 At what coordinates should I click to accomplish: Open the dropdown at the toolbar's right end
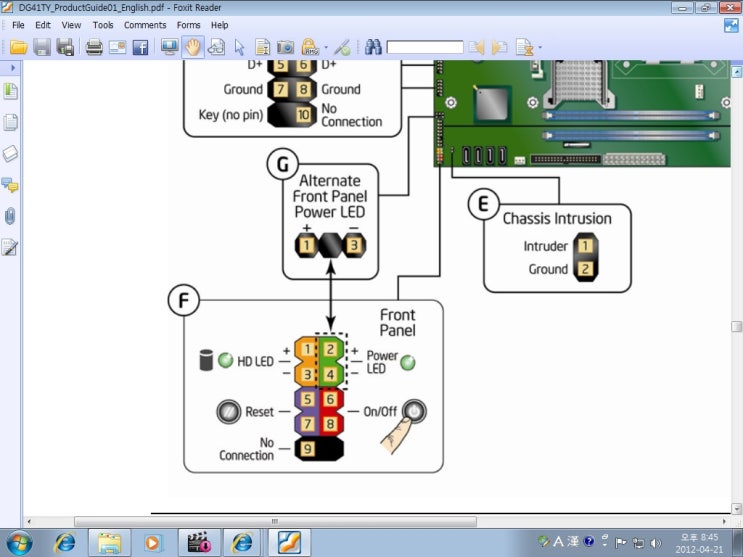[x=540, y=48]
